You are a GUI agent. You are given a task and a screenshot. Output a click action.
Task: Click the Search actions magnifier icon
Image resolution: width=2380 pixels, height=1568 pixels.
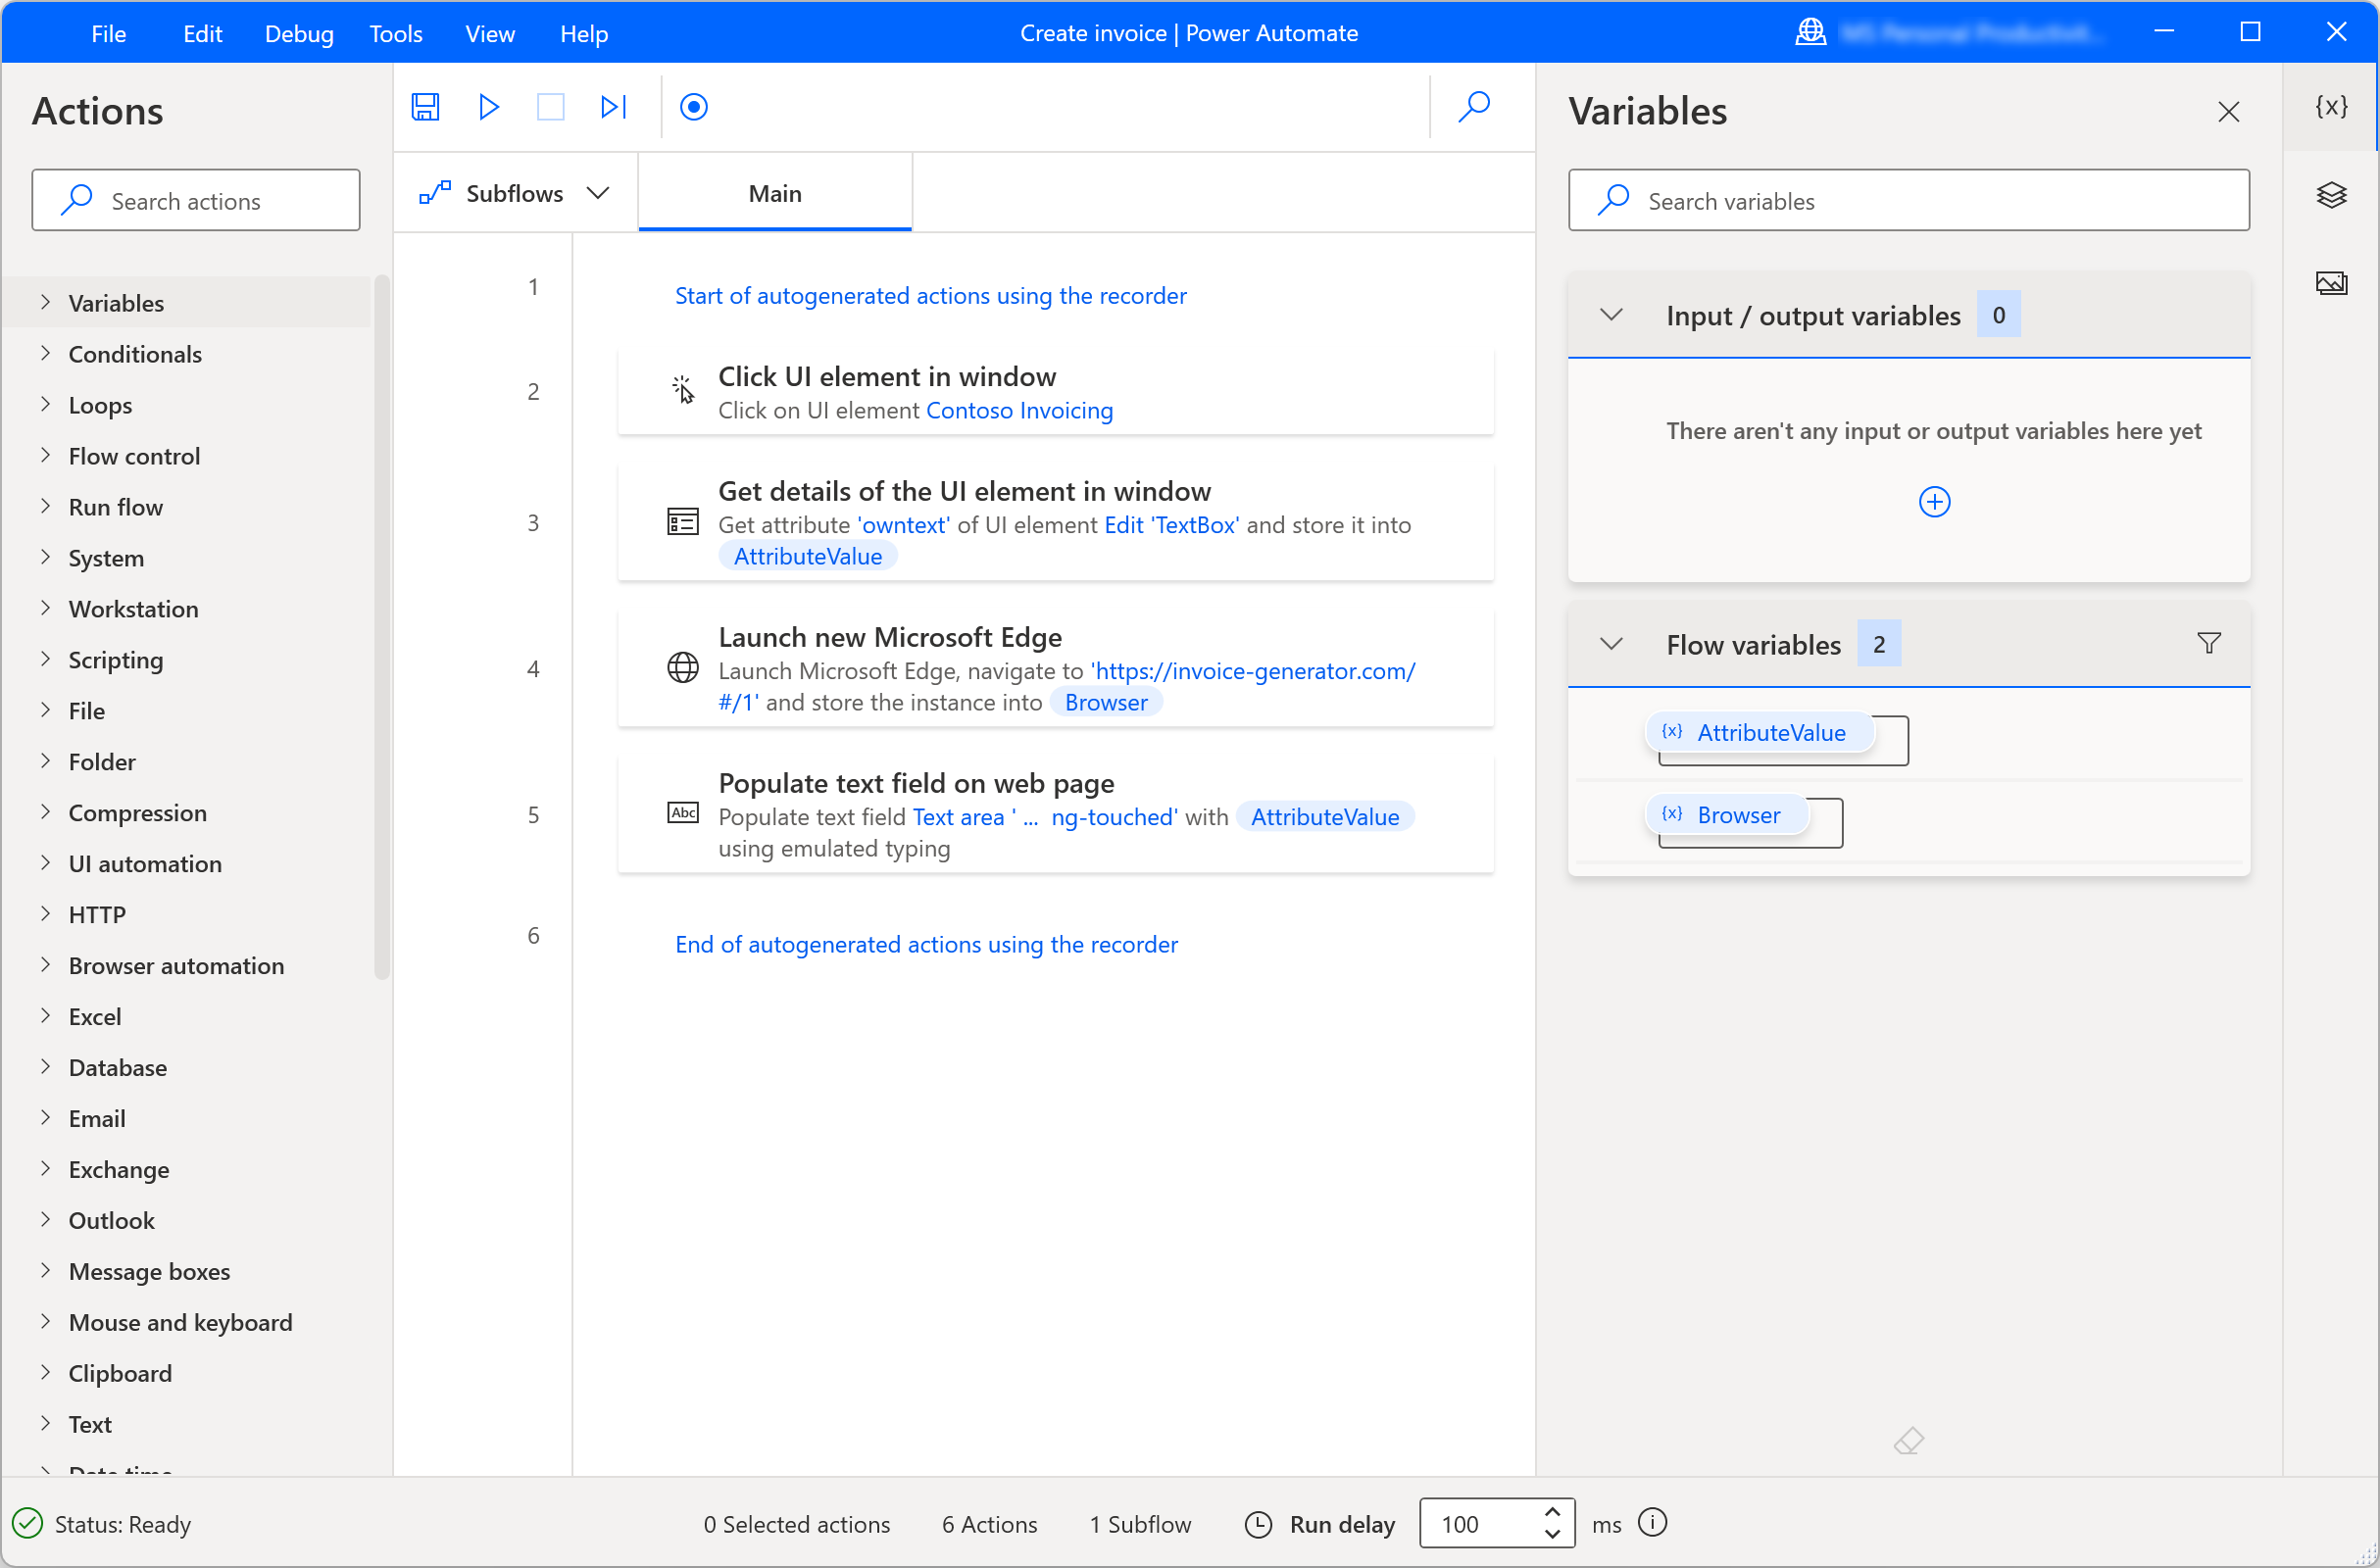77,200
